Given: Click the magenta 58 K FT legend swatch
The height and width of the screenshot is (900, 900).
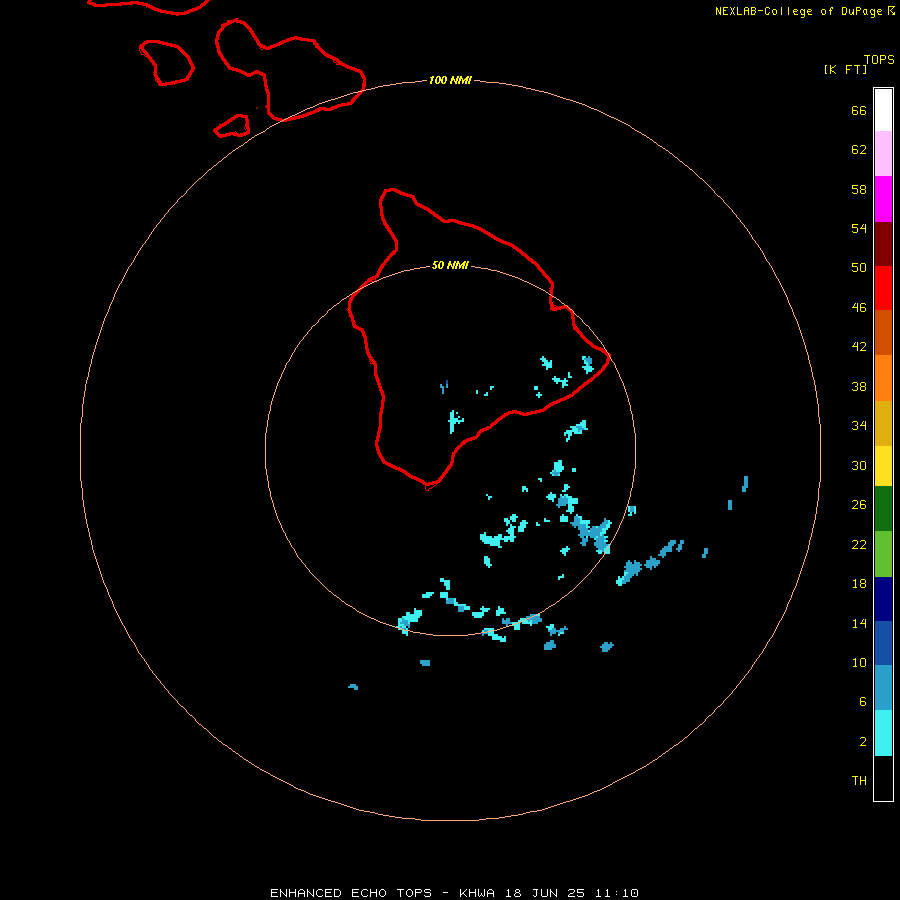Looking at the screenshot, I should 883,199.
